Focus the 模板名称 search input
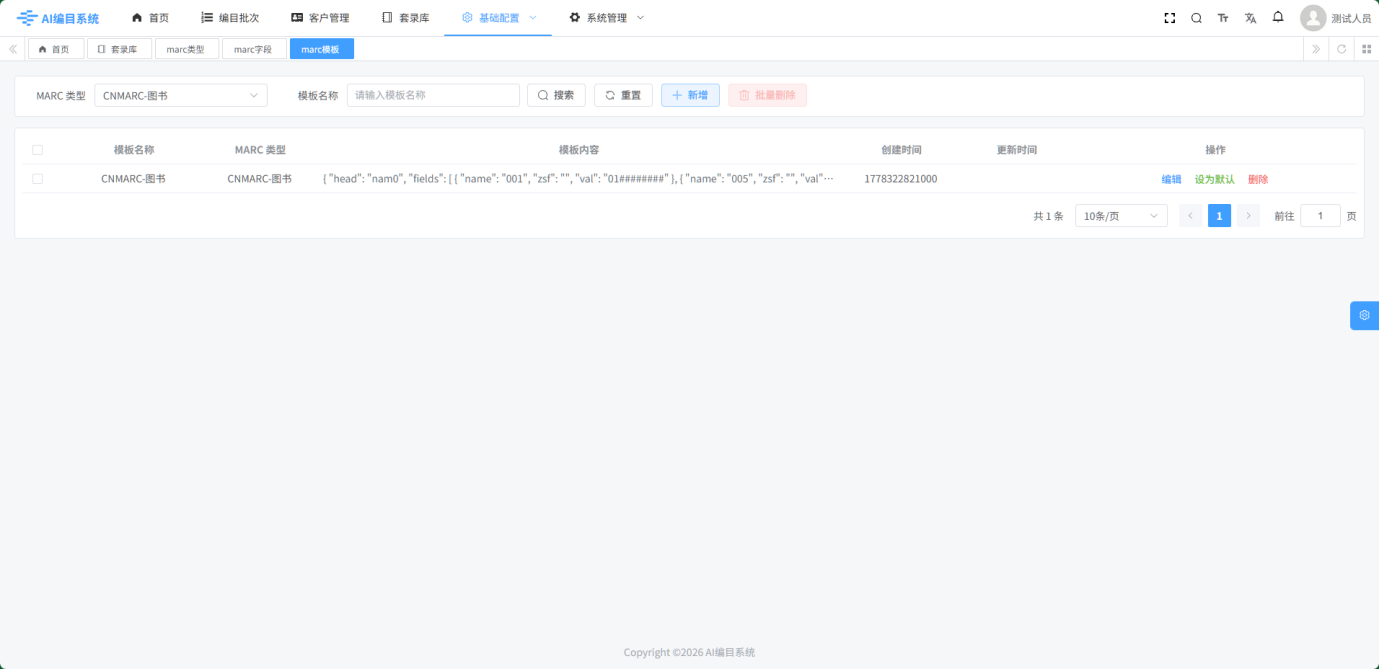Image resolution: width=1379 pixels, height=669 pixels. pyautogui.click(x=433, y=95)
